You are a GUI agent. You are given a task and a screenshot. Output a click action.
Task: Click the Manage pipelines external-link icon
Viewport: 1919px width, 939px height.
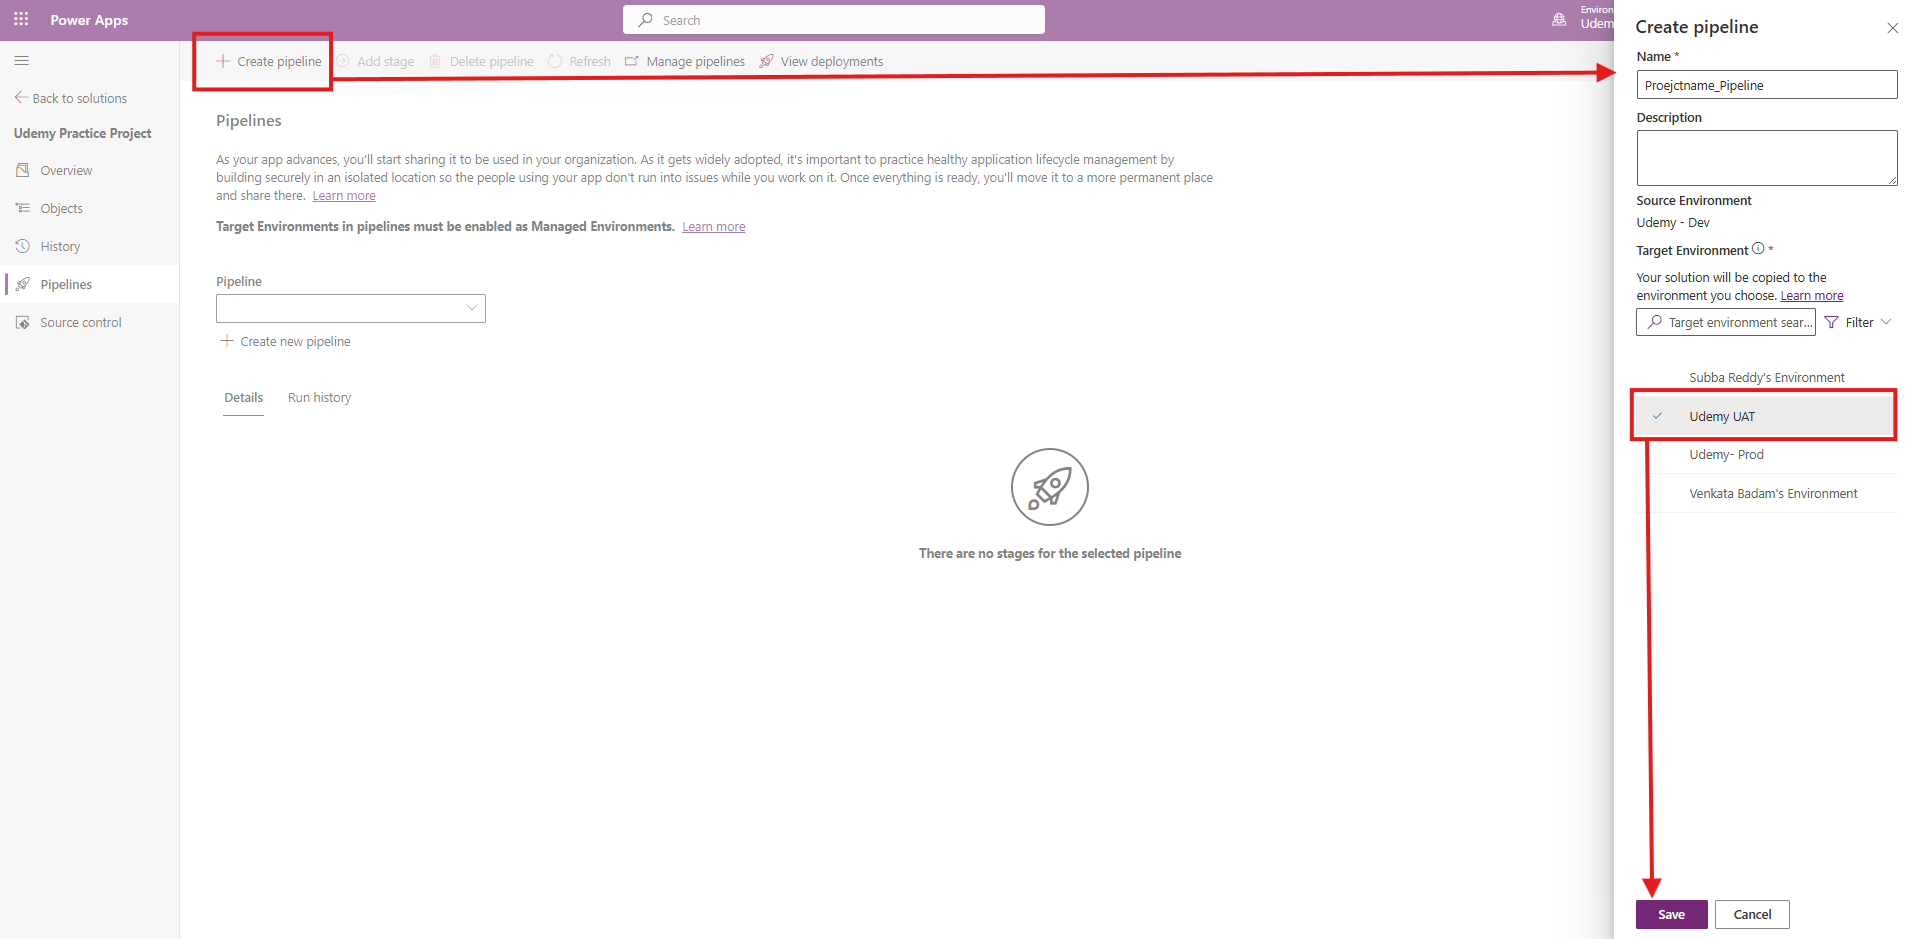click(x=632, y=61)
